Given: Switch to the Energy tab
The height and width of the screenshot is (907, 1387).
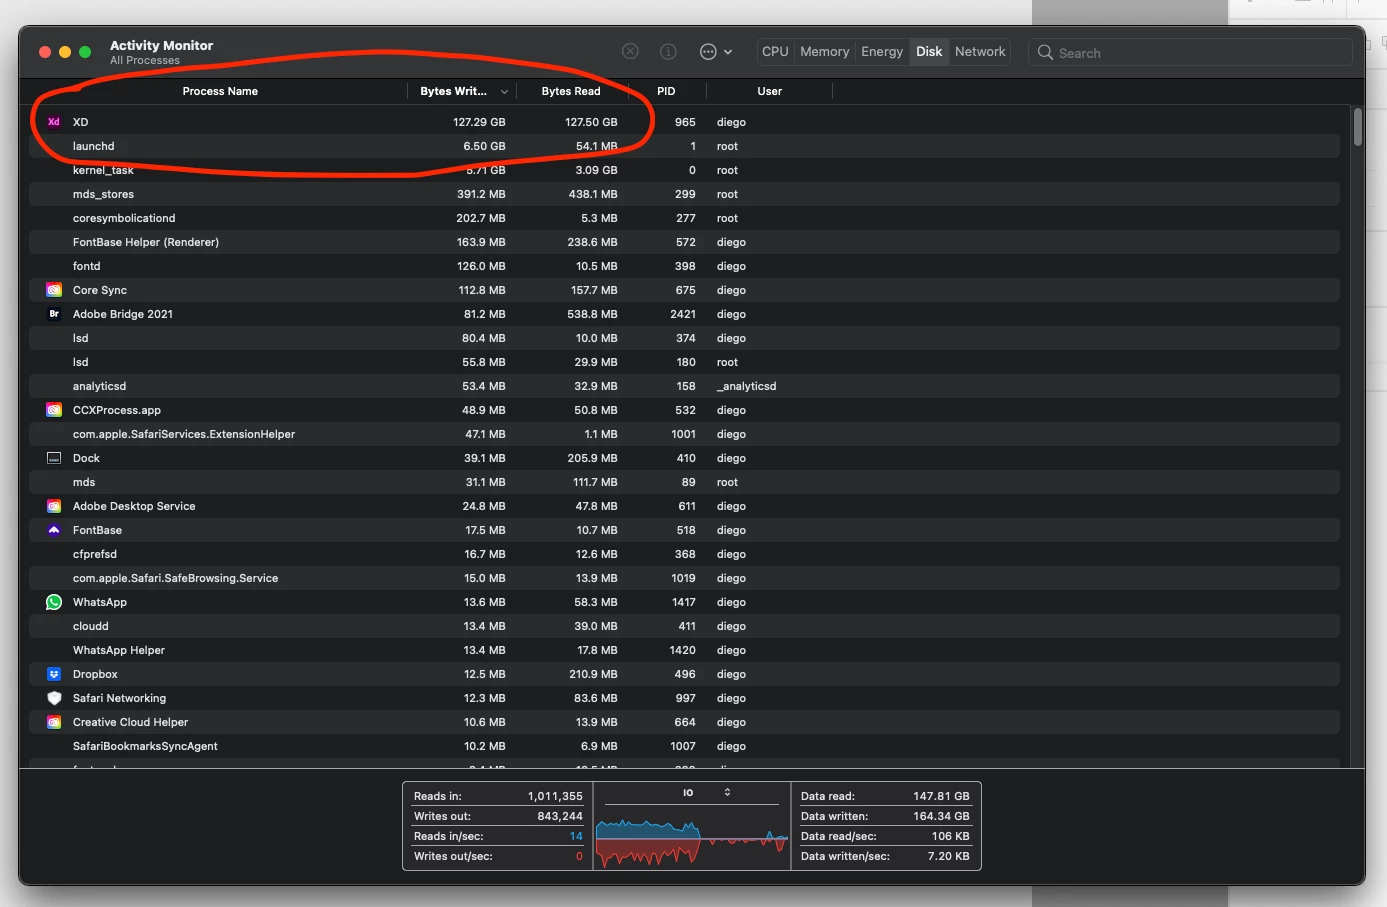Looking at the screenshot, I should click(x=882, y=51).
